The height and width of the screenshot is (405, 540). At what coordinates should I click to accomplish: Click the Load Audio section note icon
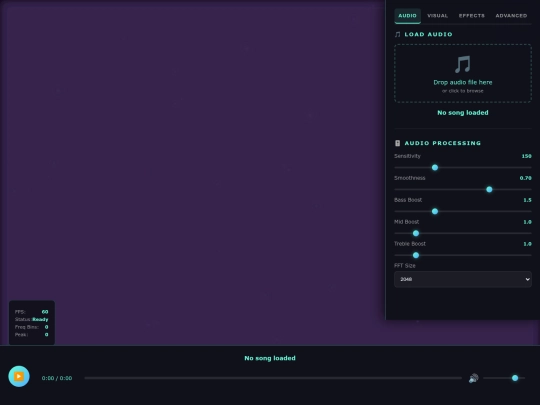[397, 34]
